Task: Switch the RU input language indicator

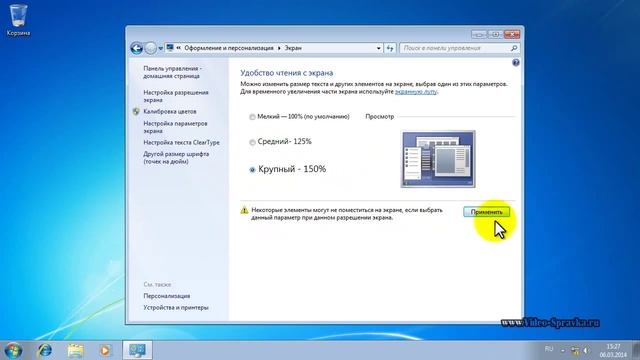Action: pyautogui.click(x=549, y=349)
